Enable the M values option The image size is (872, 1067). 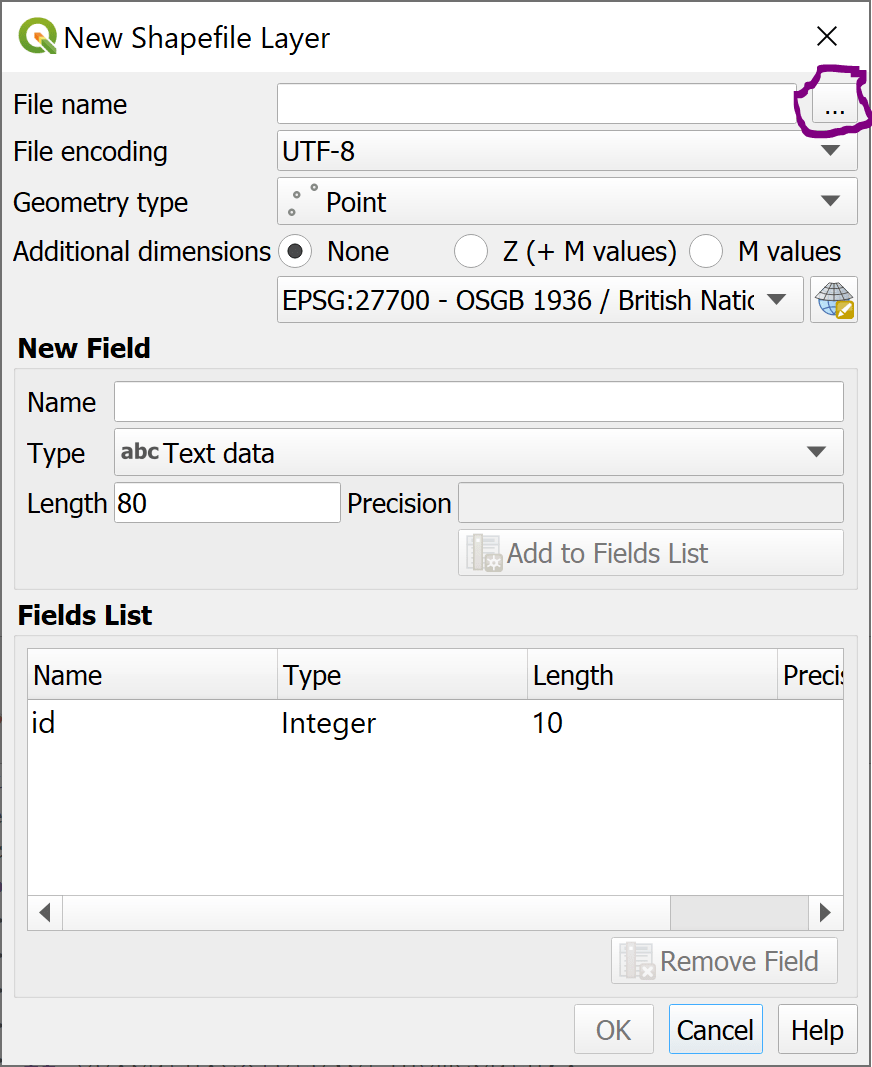point(706,251)
